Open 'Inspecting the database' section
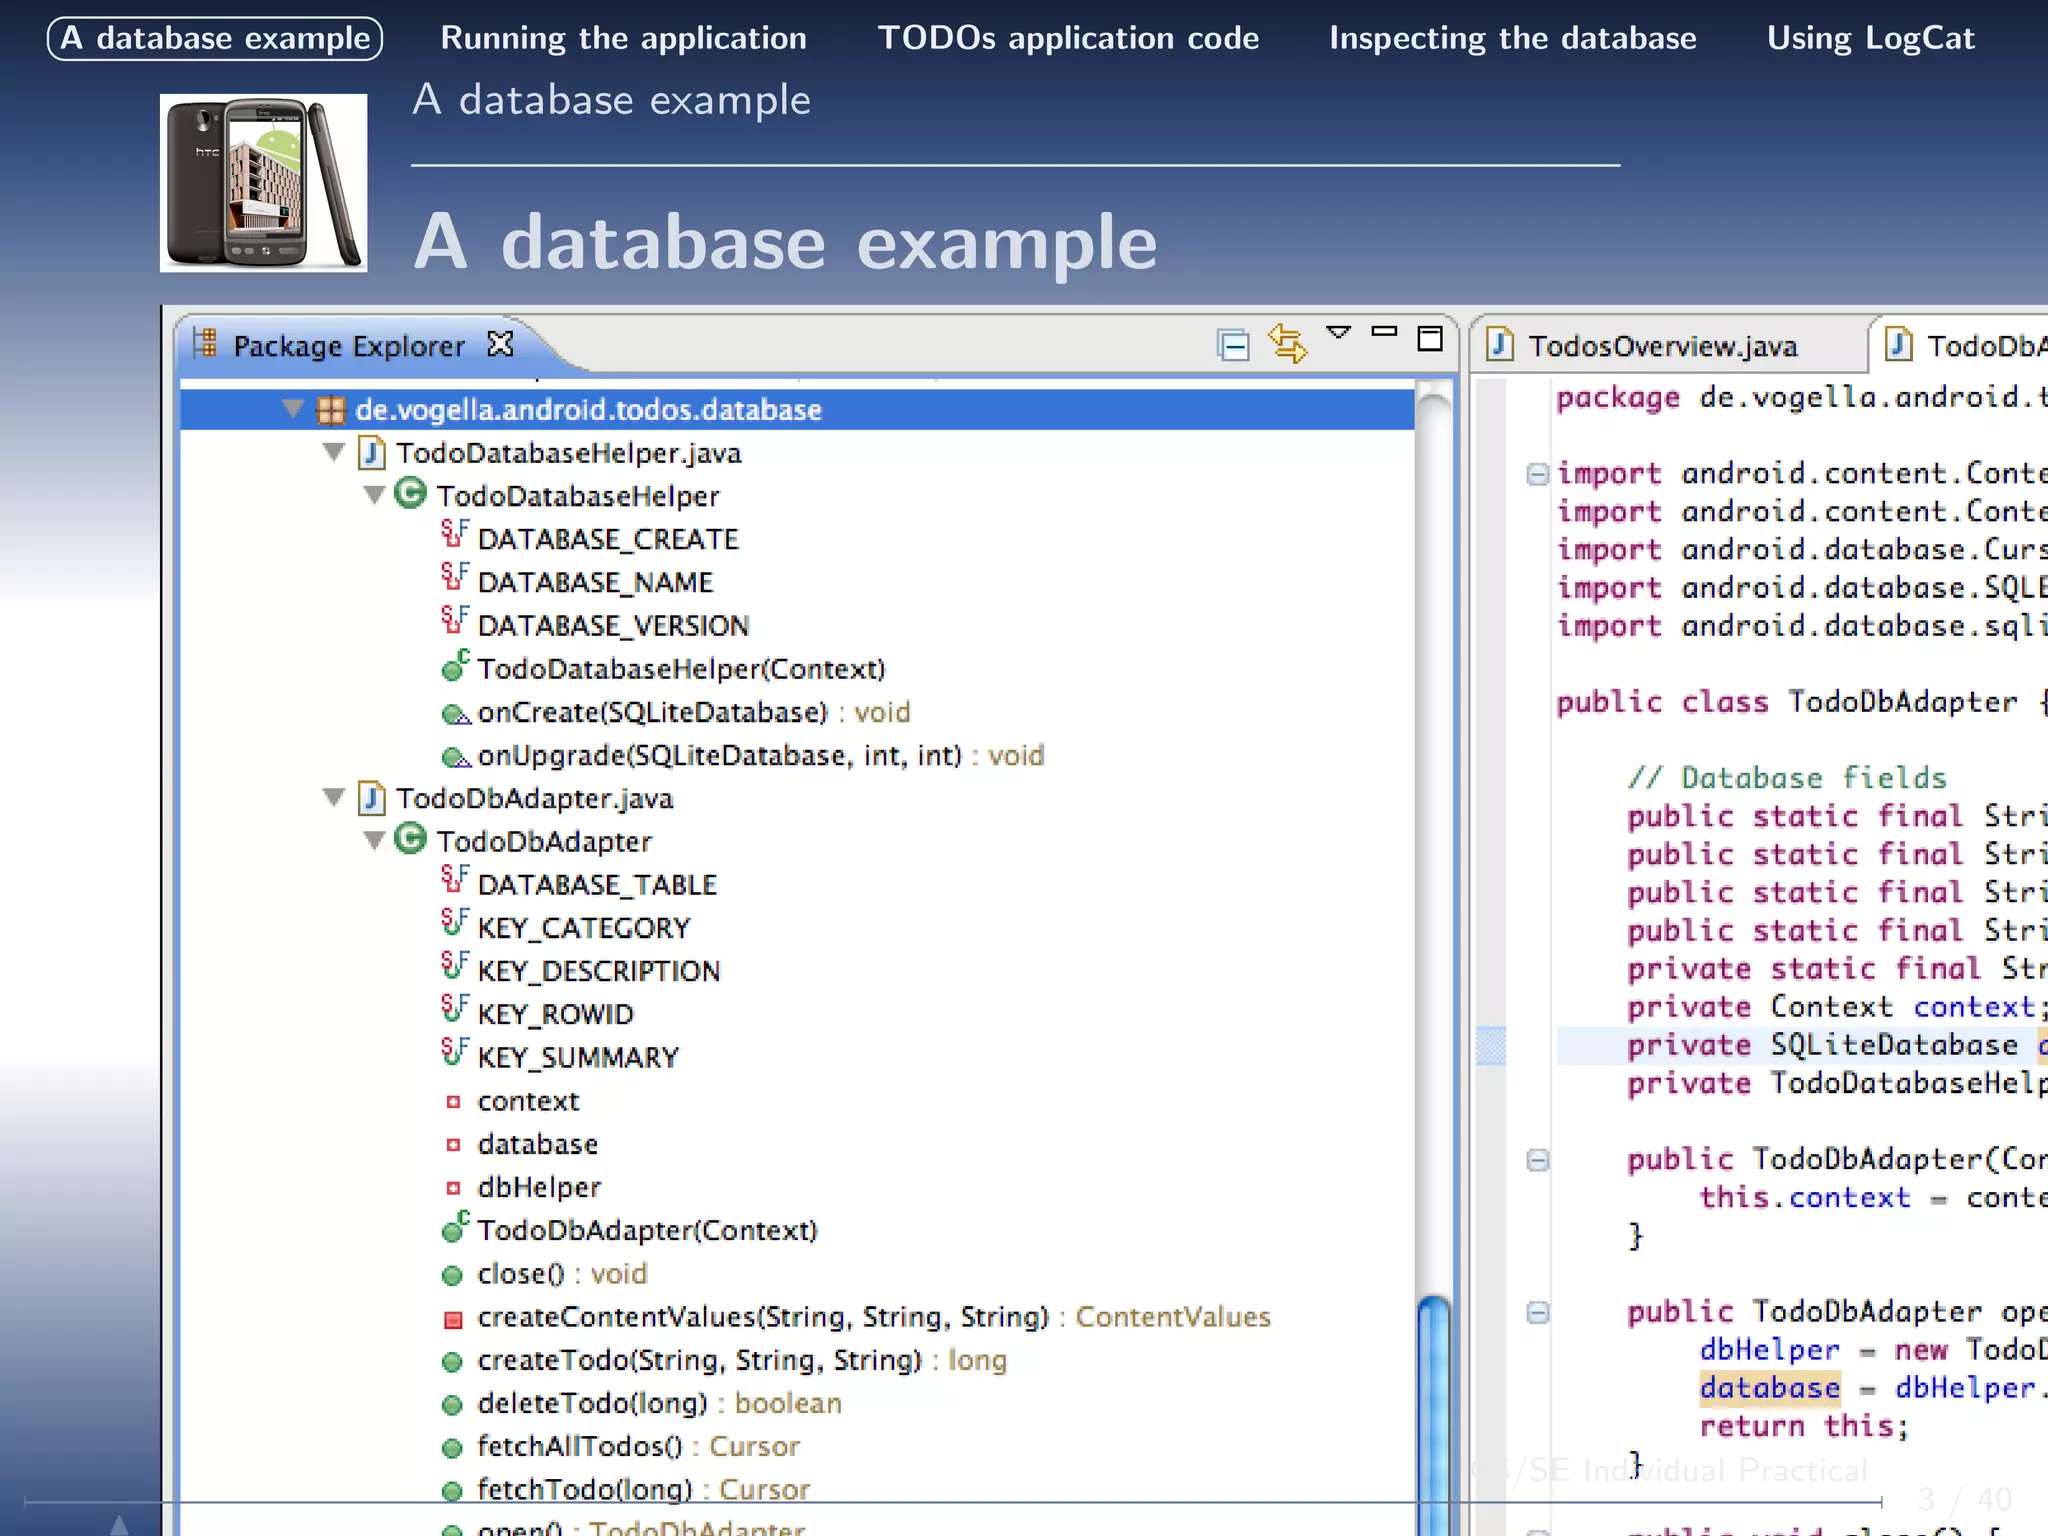The image size is (2048, 1536). pos(1512,38)
